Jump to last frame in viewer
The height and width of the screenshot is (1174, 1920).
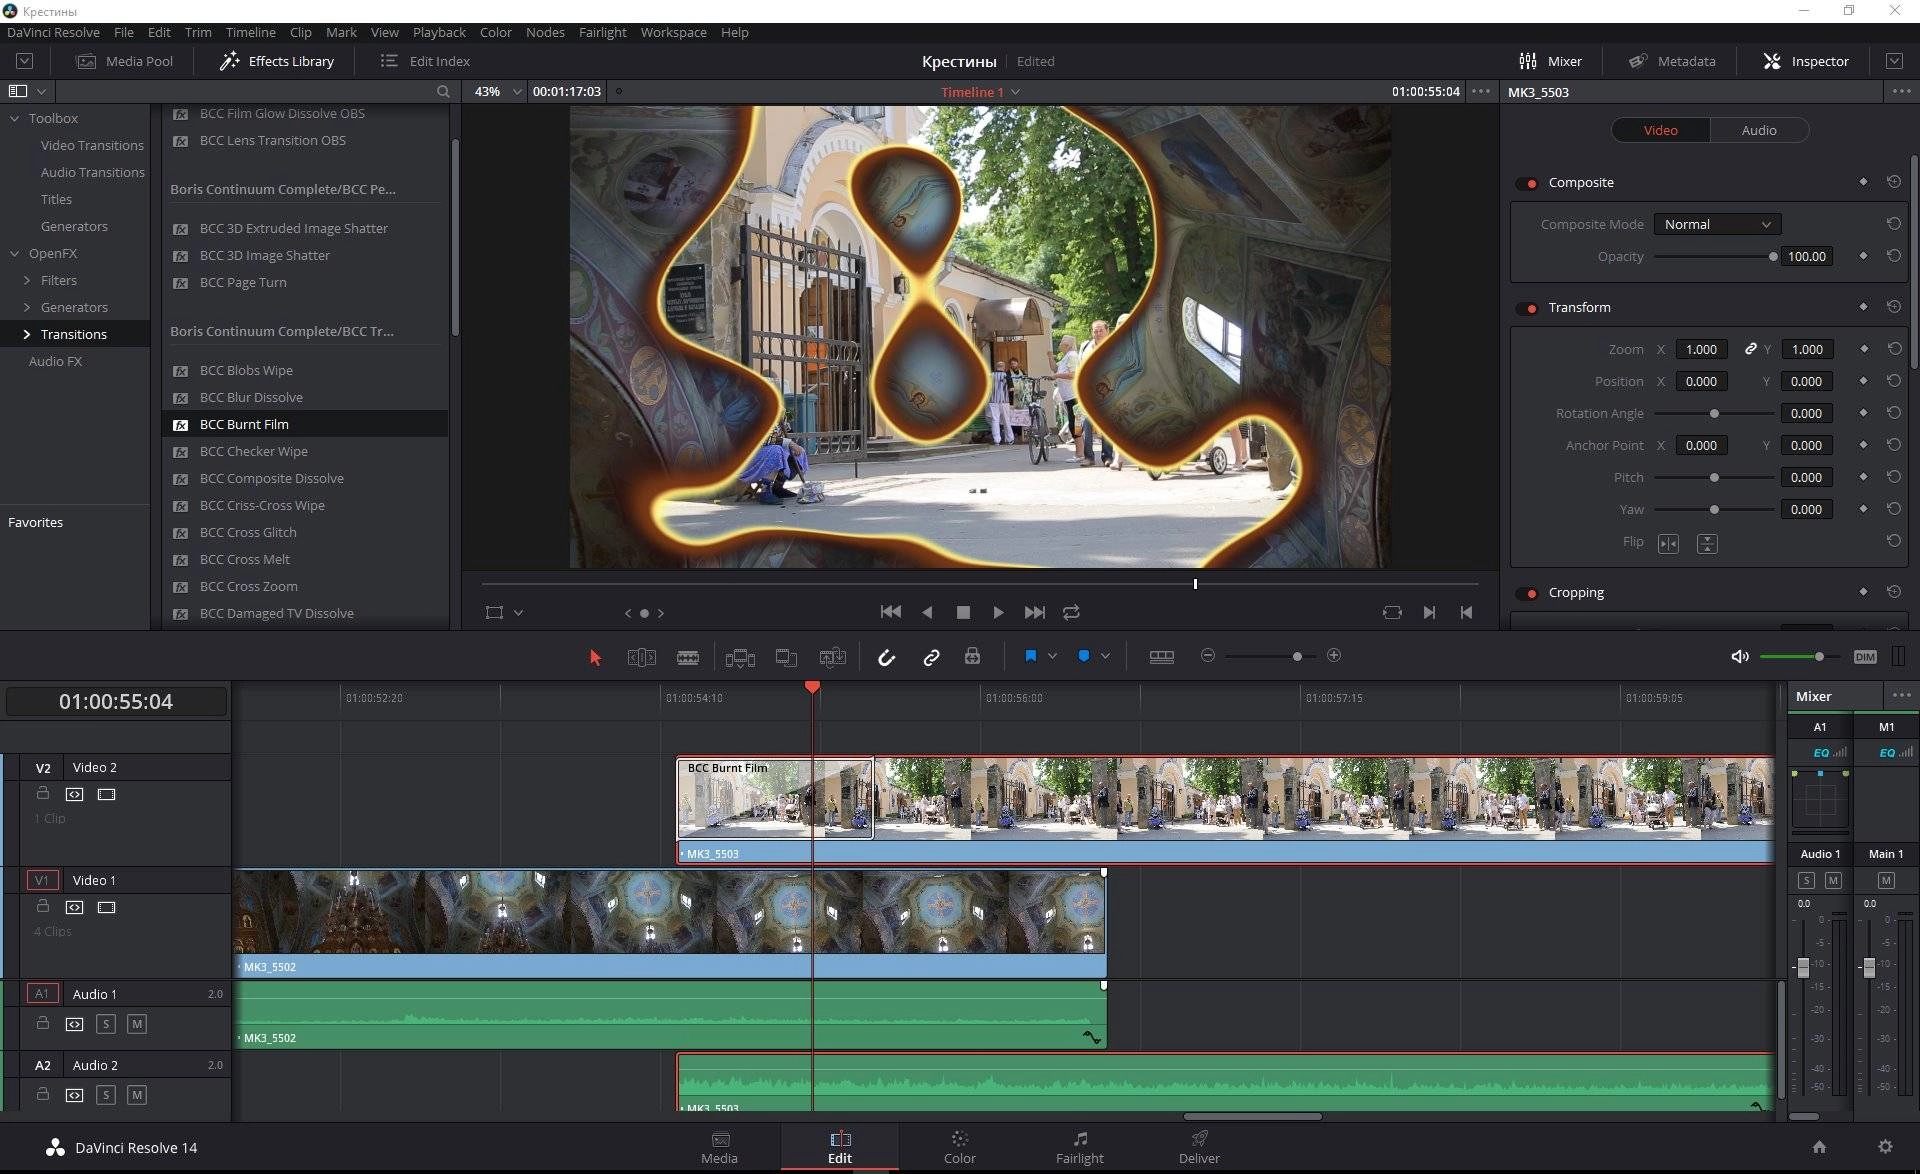[1035, 612]
